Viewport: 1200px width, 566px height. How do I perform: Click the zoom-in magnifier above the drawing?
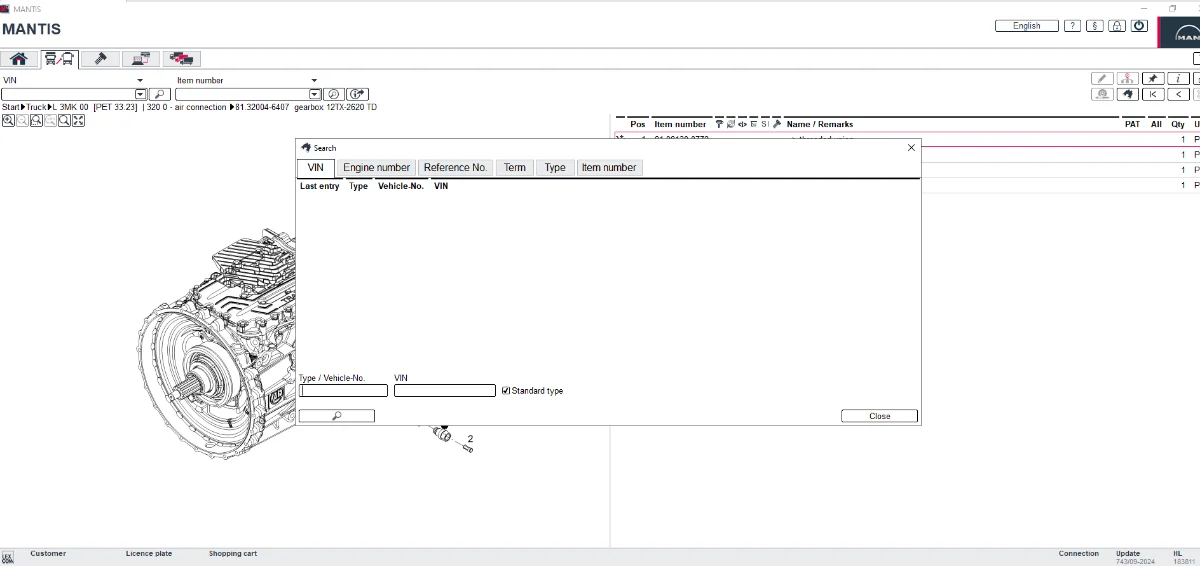pos(8,121)
